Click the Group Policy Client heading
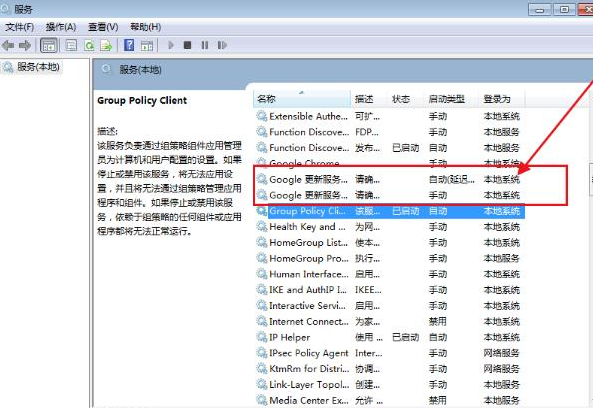The width and height of the screenshot is (593, 408). coord(142,101)
